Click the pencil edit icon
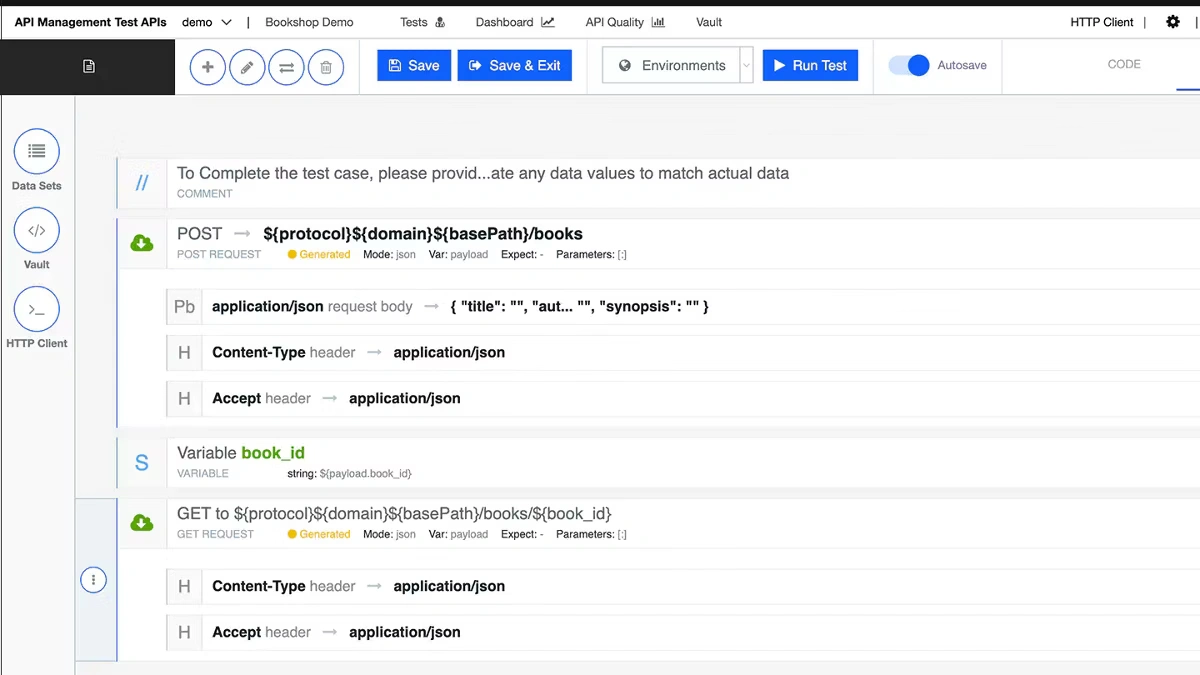The height and width of the screenshot is (675, 1200). (x=247, y=67)
